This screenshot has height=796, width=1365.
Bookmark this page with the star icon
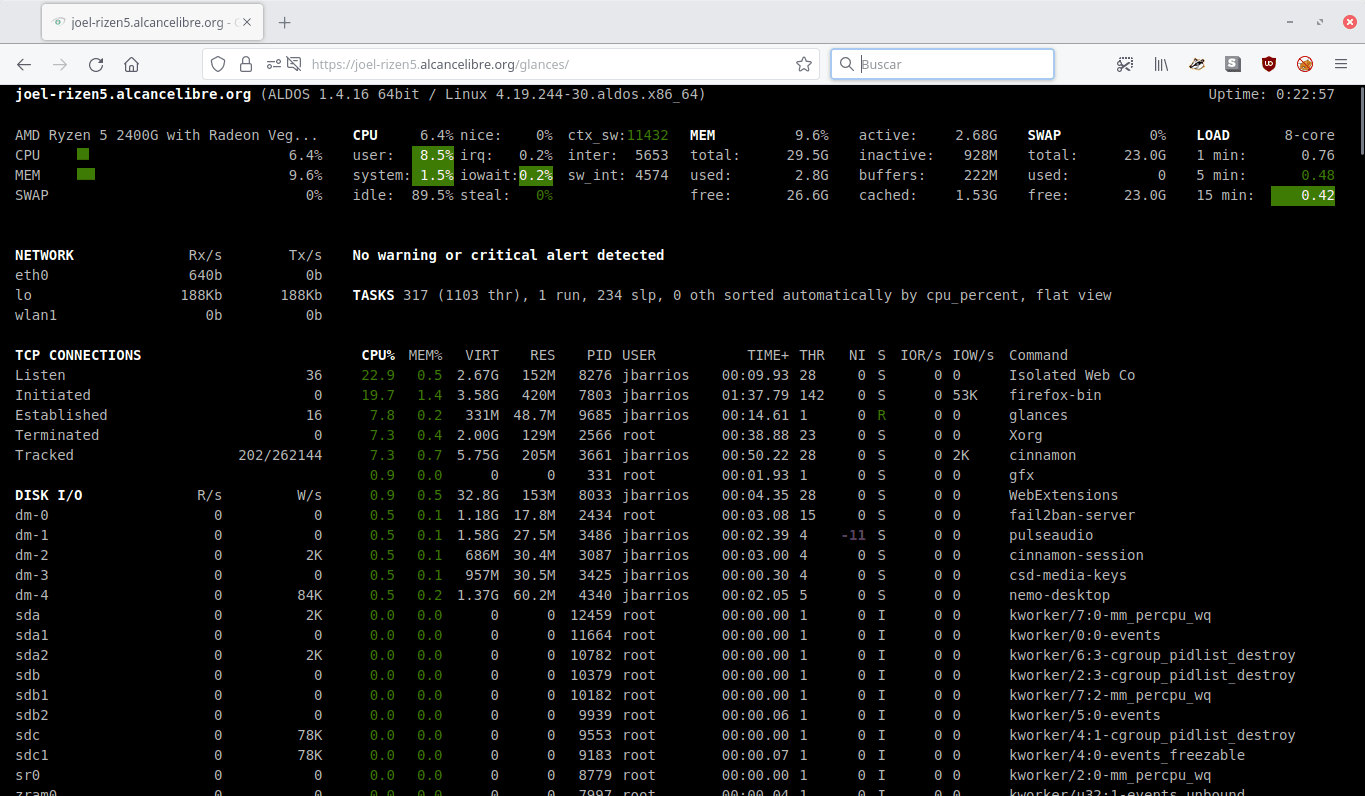803,64
